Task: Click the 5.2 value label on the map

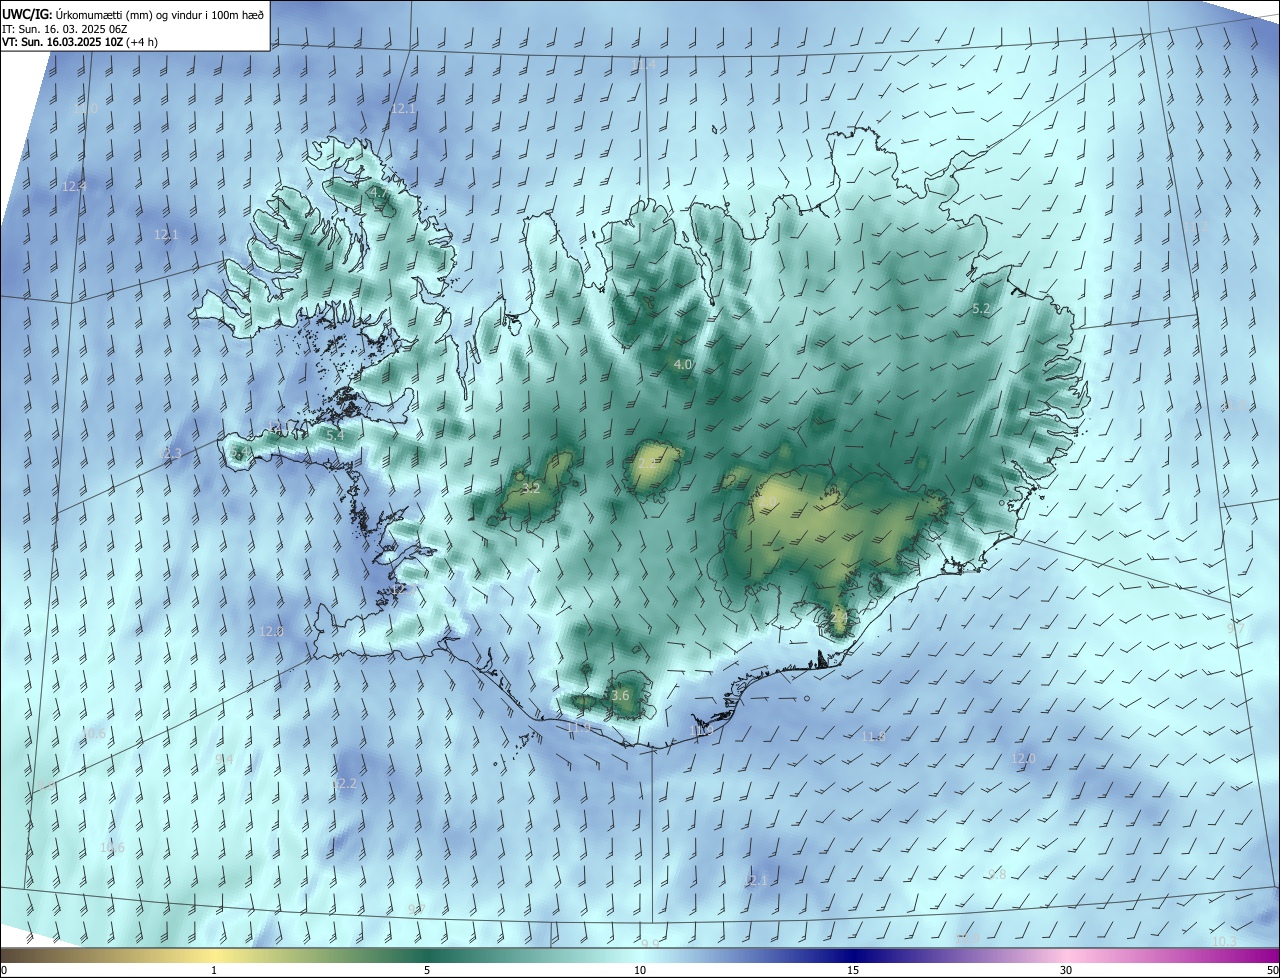Action: [982, 309]
